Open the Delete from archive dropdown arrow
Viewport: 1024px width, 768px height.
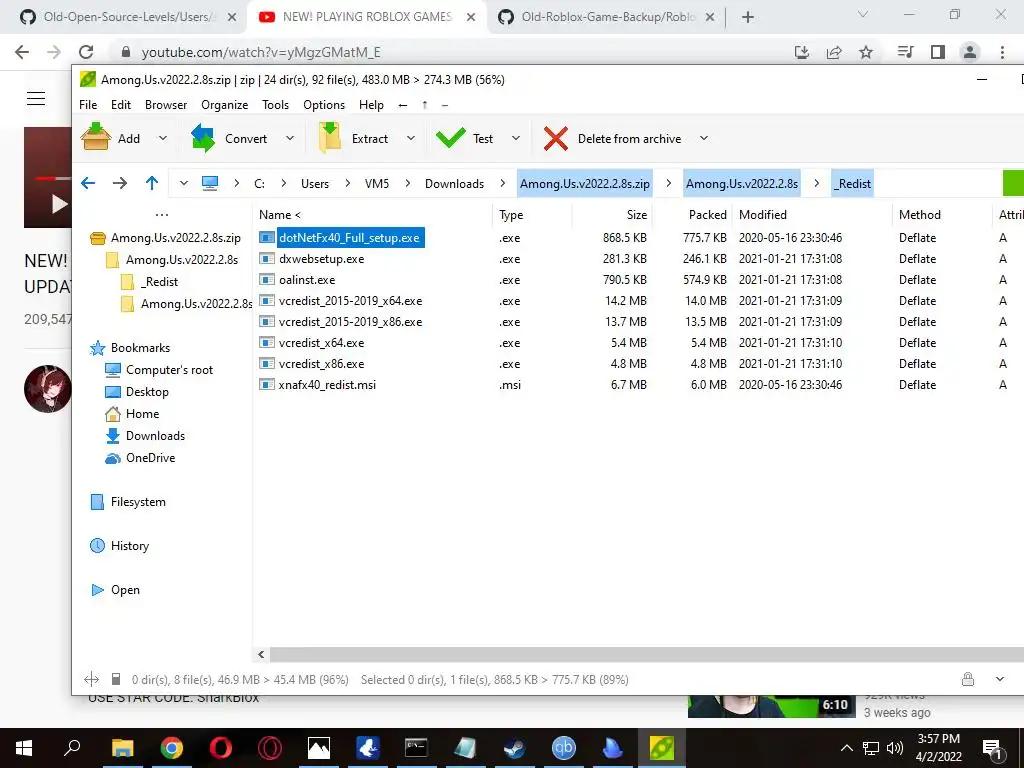703,138
